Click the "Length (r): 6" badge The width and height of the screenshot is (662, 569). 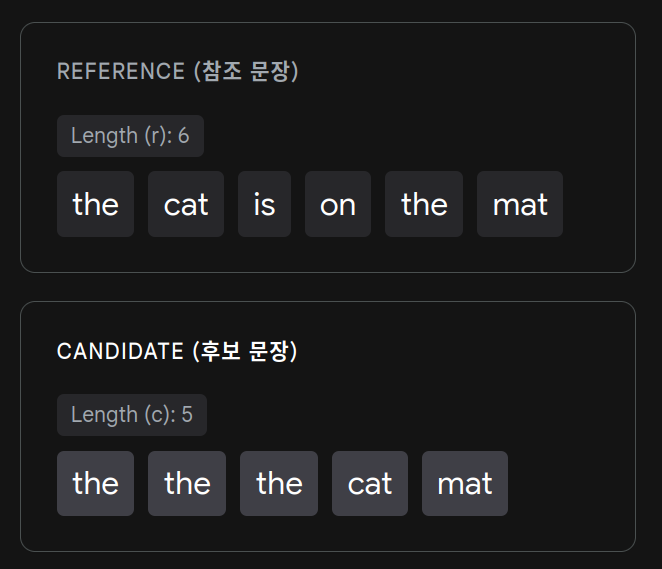(x=130, y=136)
